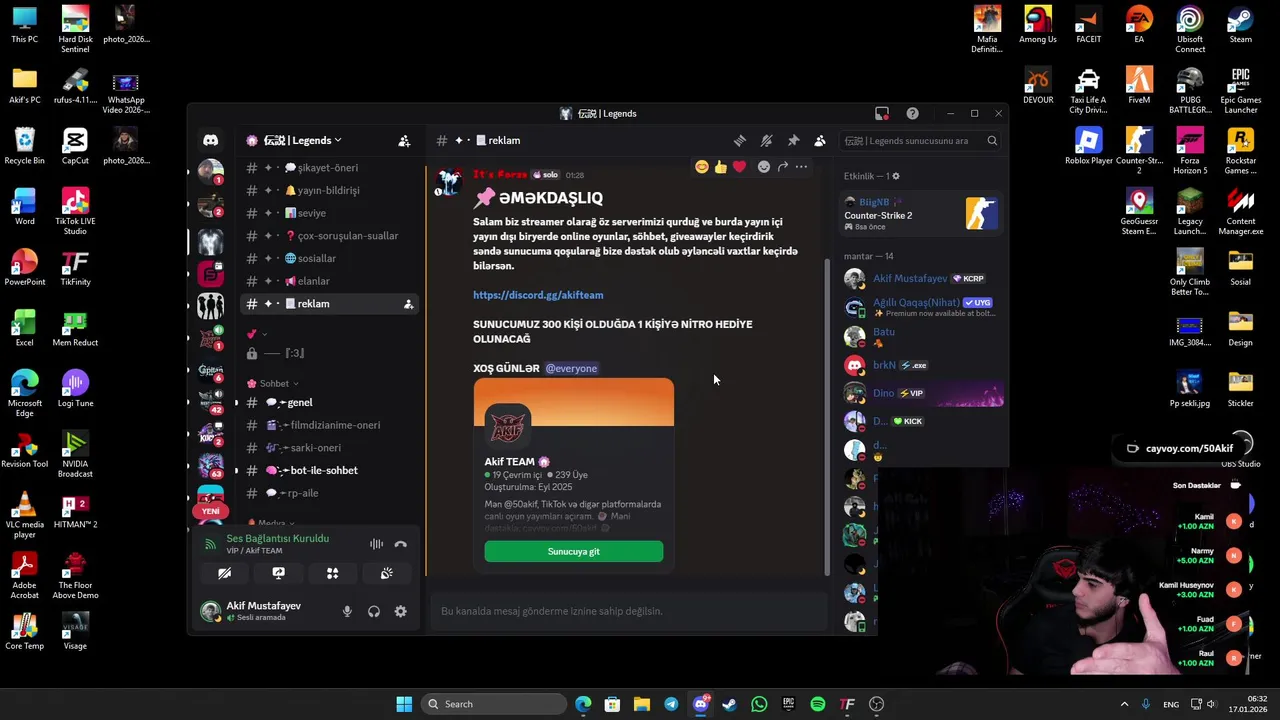Click Spotify icon on taskbar
Image resolution: width=1280 pixels, height=720 pixels.
coord(818,704)
